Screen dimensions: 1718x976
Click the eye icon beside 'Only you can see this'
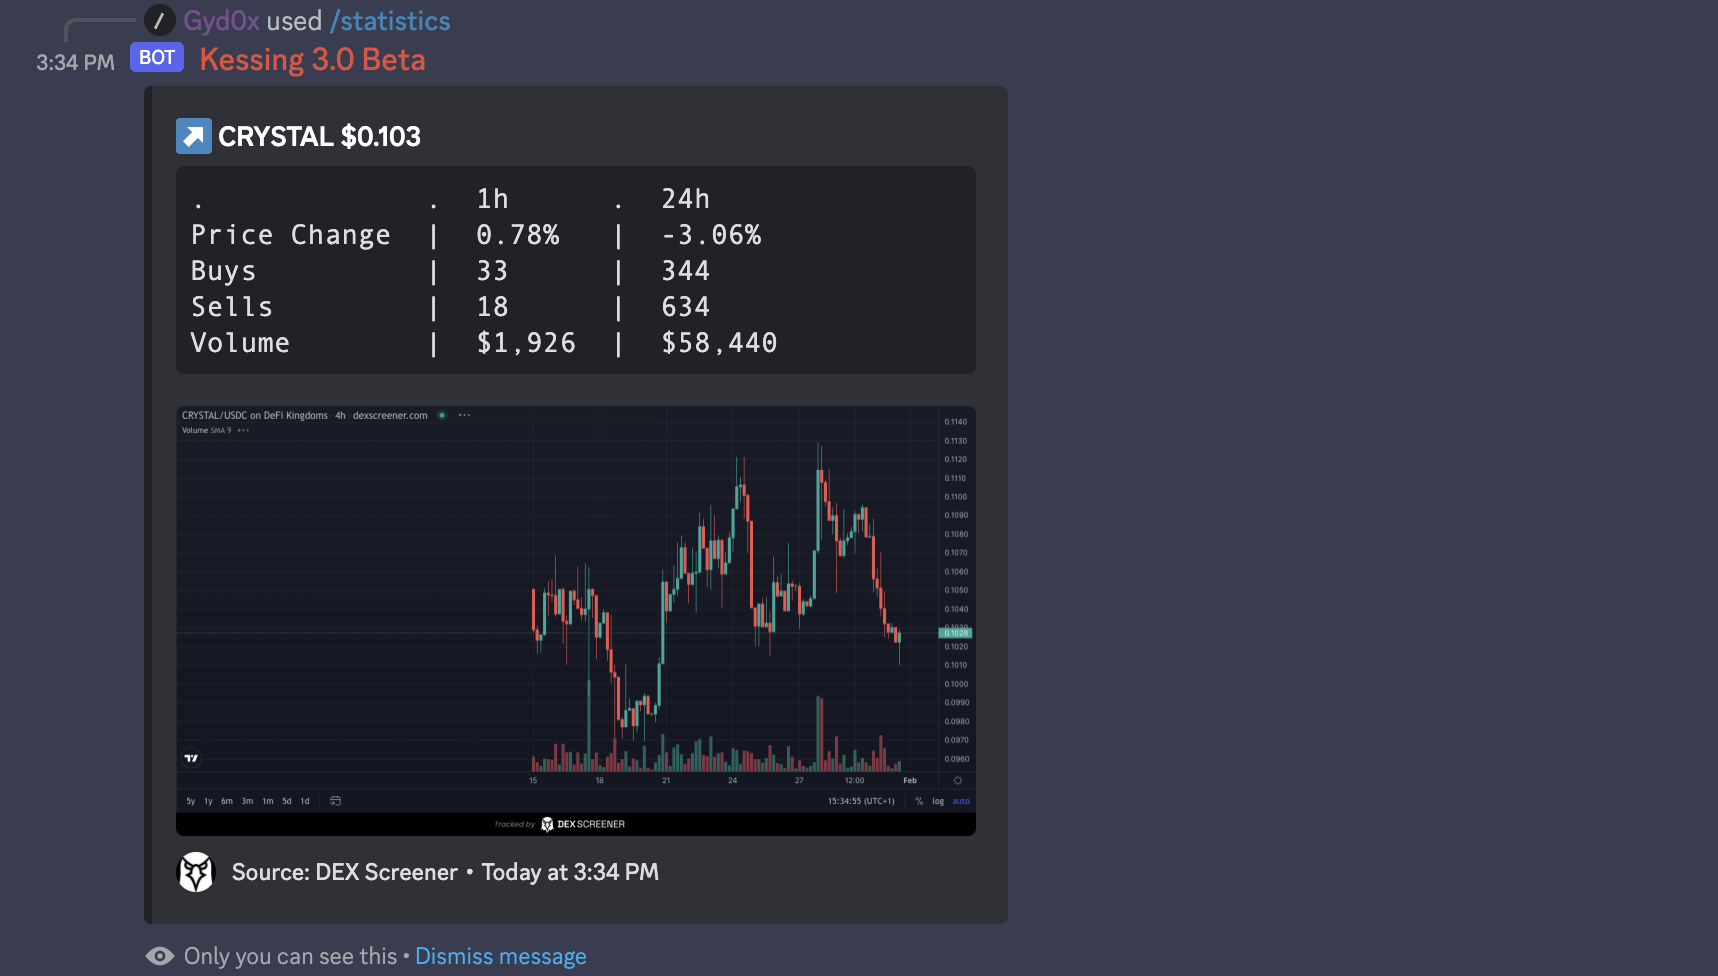point(160,956)
